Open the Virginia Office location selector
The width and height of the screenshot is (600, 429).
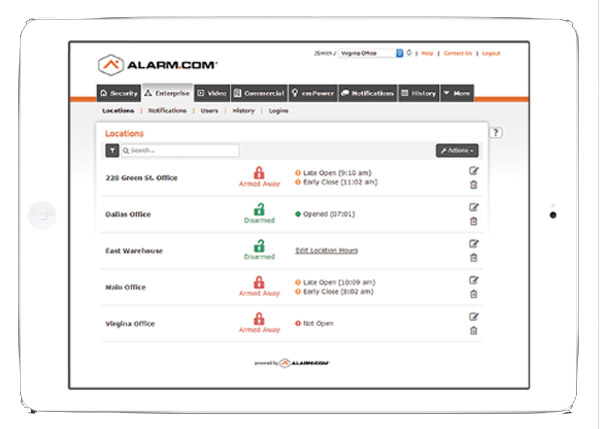(370, 53)
